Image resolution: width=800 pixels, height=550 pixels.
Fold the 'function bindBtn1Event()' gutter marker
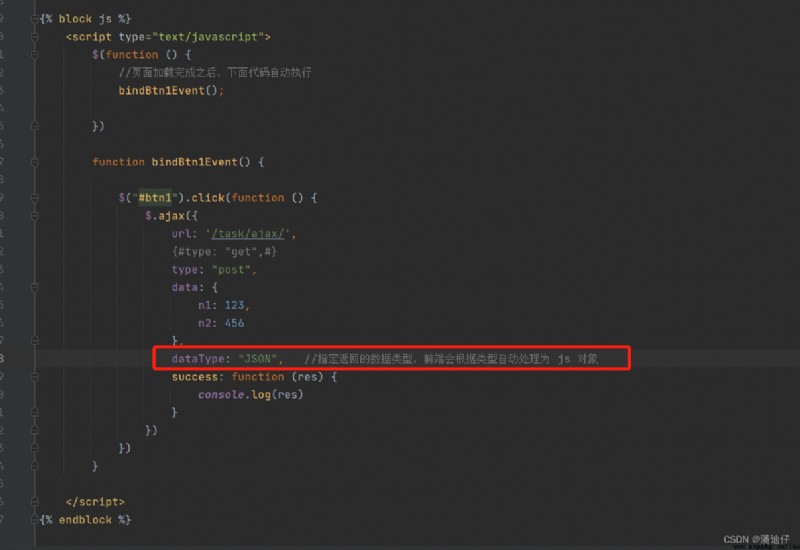tap(35, 162)
